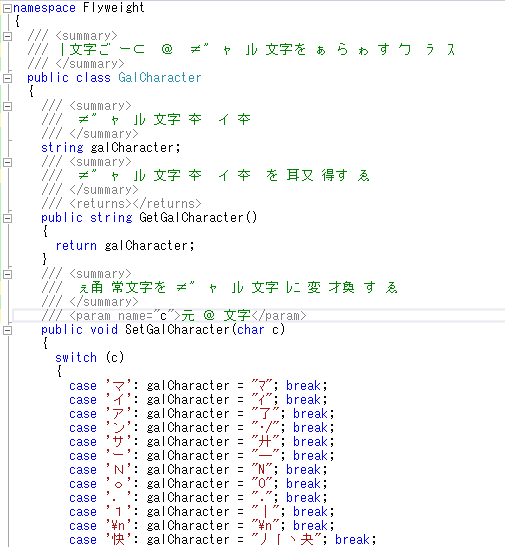505x547 pixels.
Task: Collapse the GetGalCharacter method body
Action: 7,218
